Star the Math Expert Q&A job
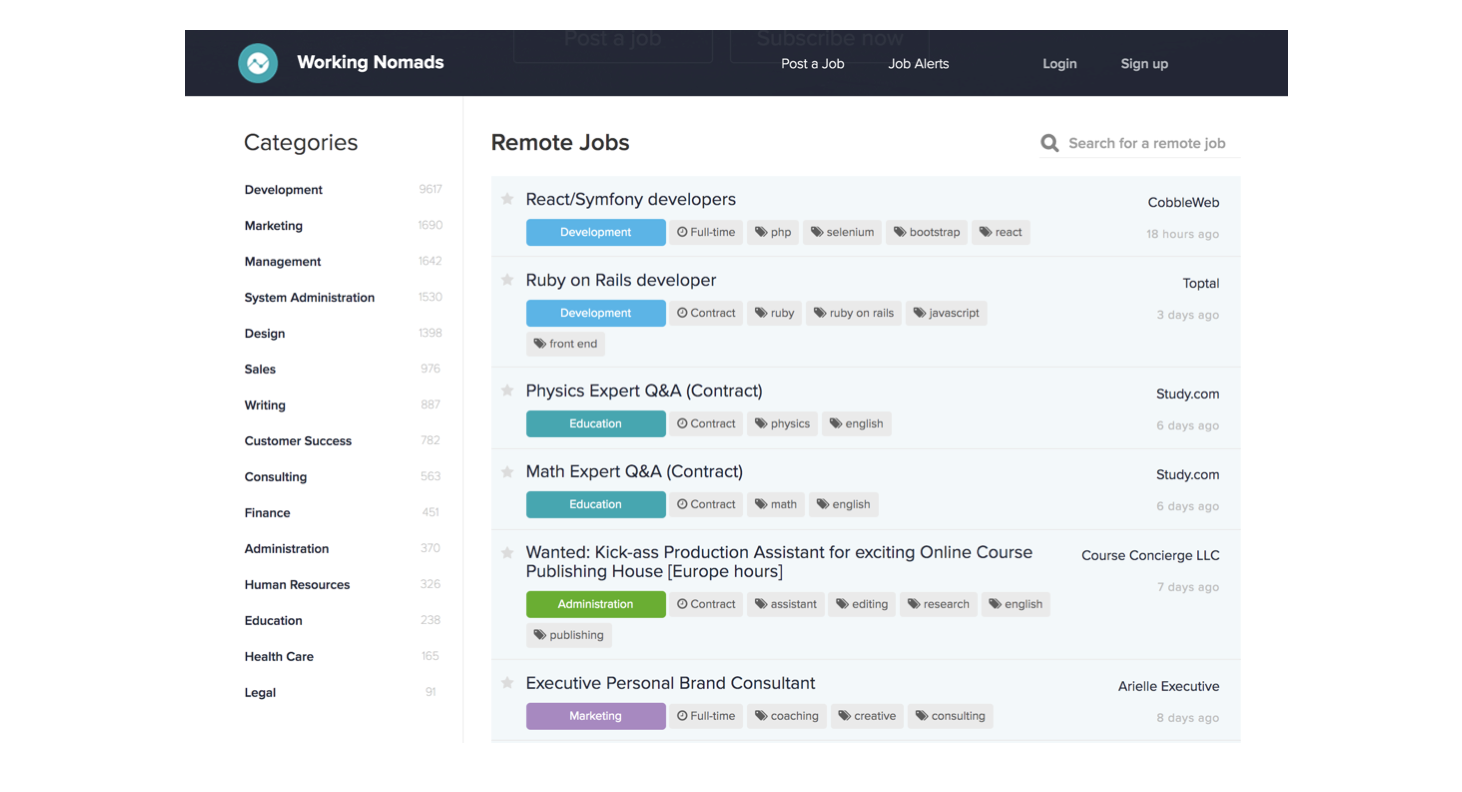This screenshot has height=792, width=1462. coord(507,472)
